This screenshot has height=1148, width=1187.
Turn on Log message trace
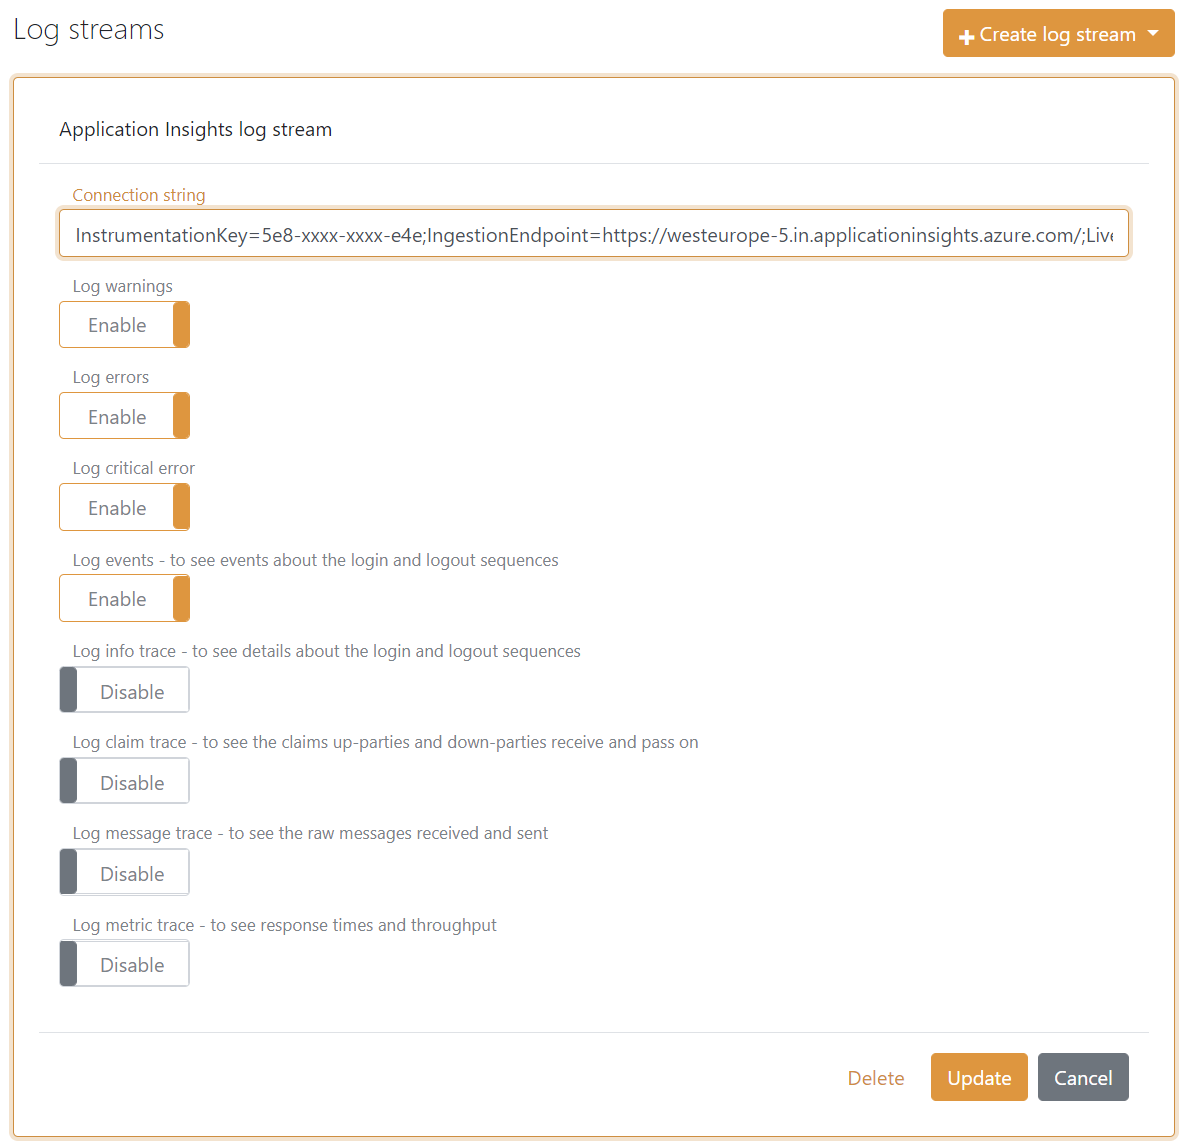coord(124,871)
